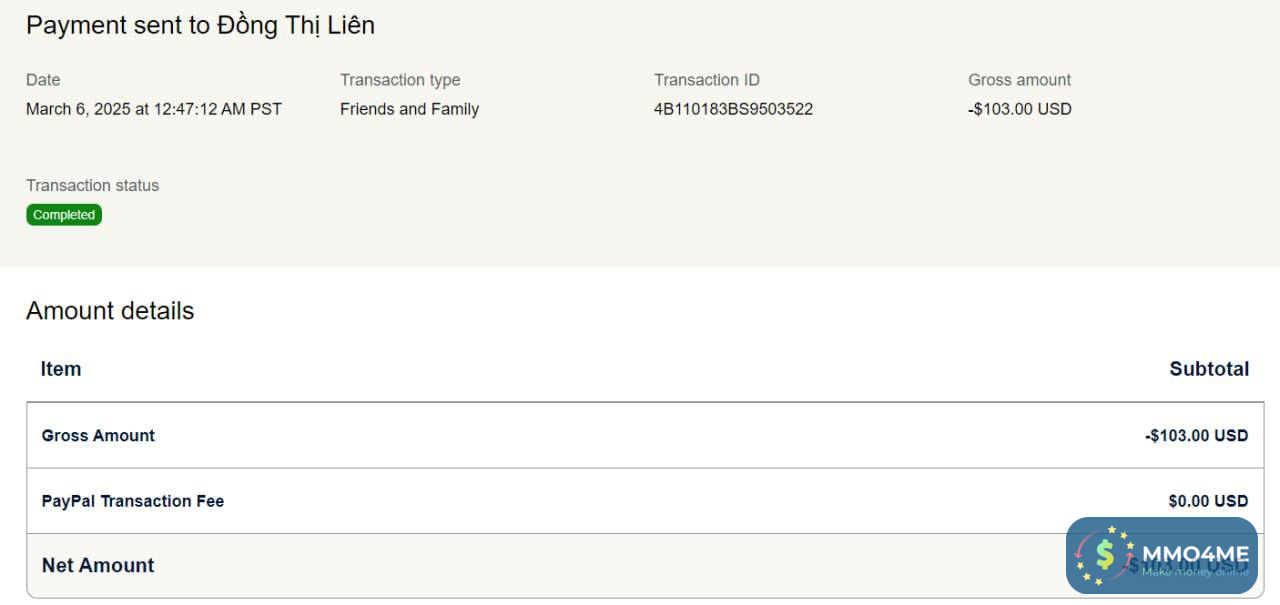The image size is (1280, 605).
Task: Click the Payment sent to Đồng Thị Liên heading
Action: pyautogui.click(x=200, y=25)
